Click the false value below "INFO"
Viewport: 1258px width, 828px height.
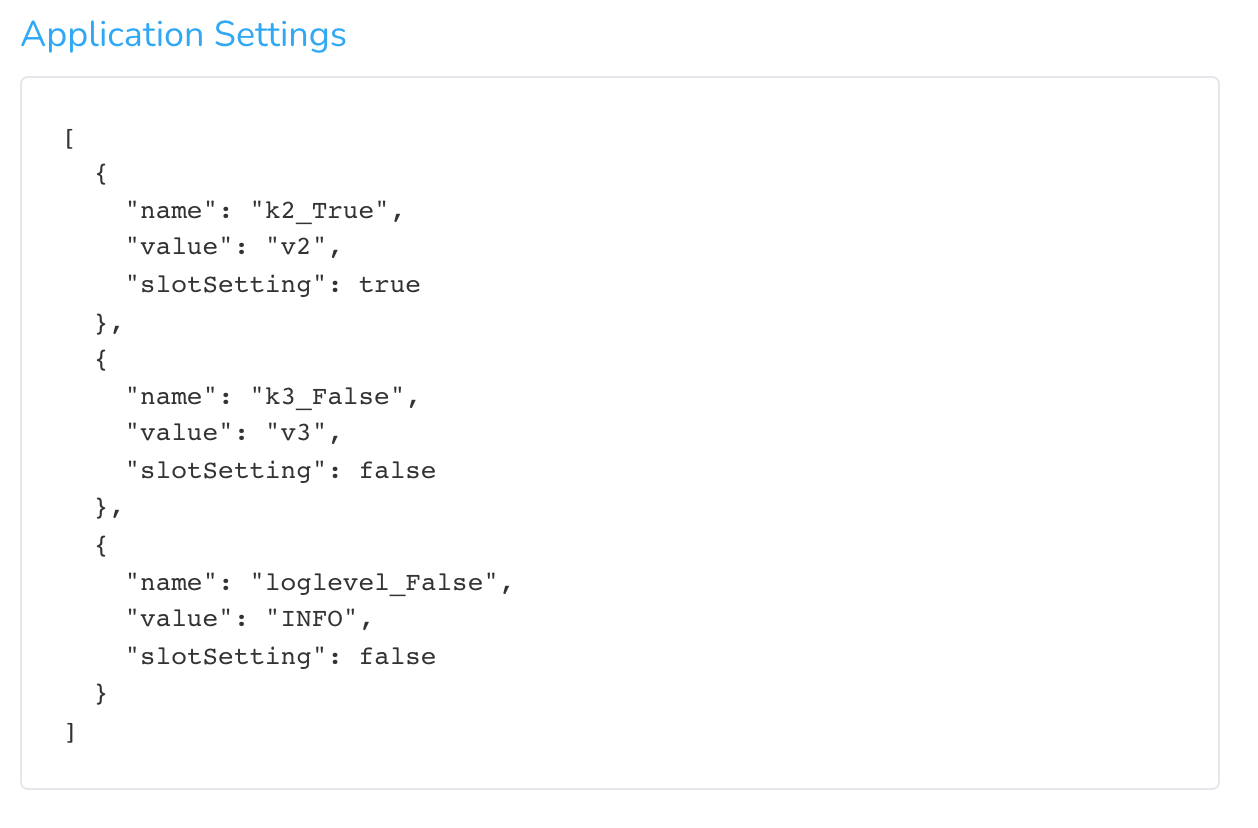(x=398, y=657)
